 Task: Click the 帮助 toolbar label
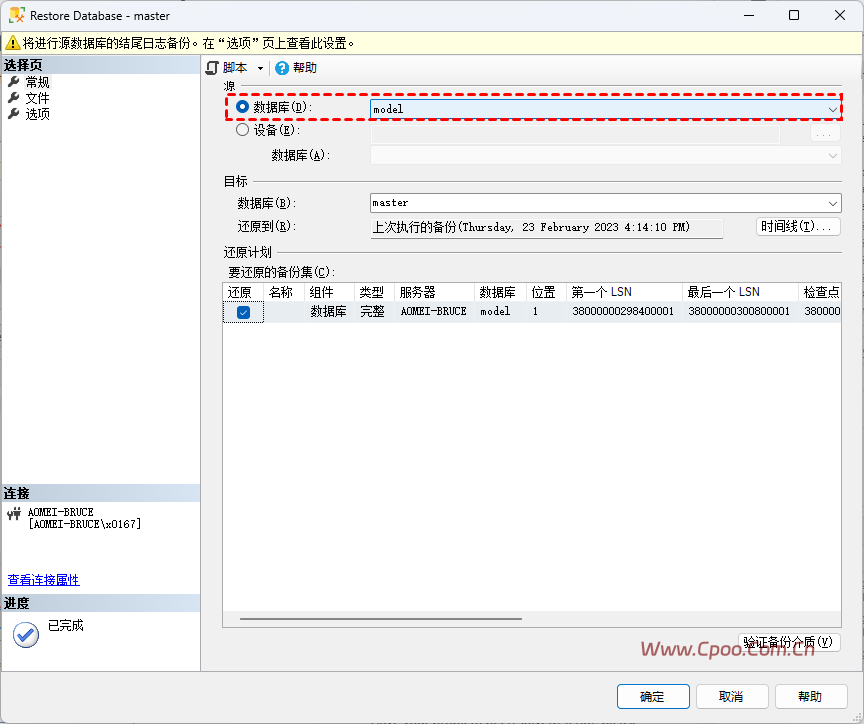[x=305, y=68]
